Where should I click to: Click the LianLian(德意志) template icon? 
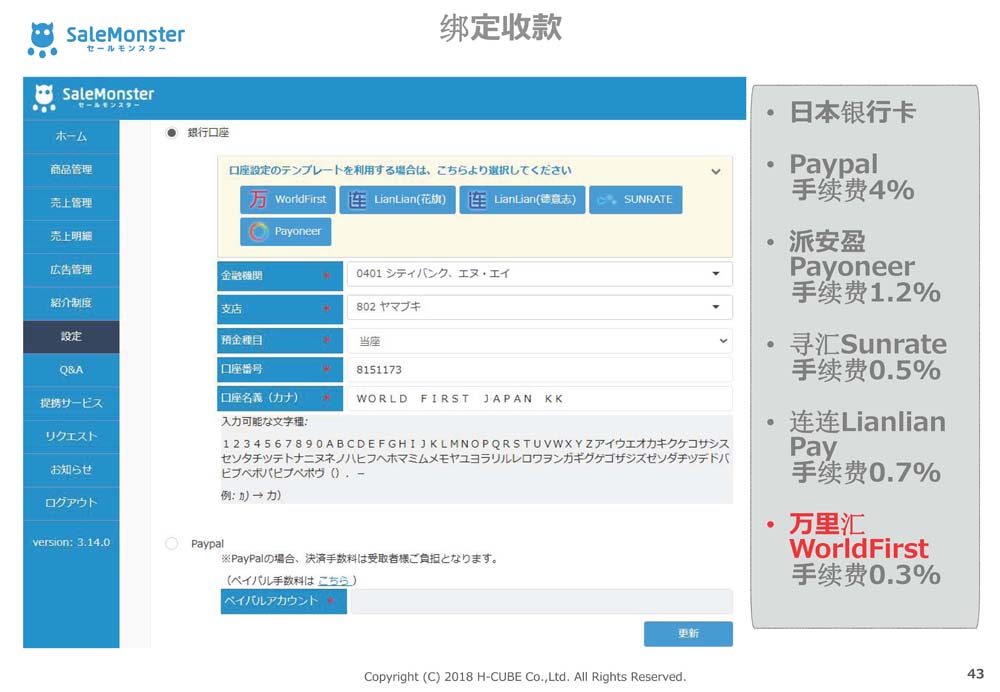click(476, 200)
